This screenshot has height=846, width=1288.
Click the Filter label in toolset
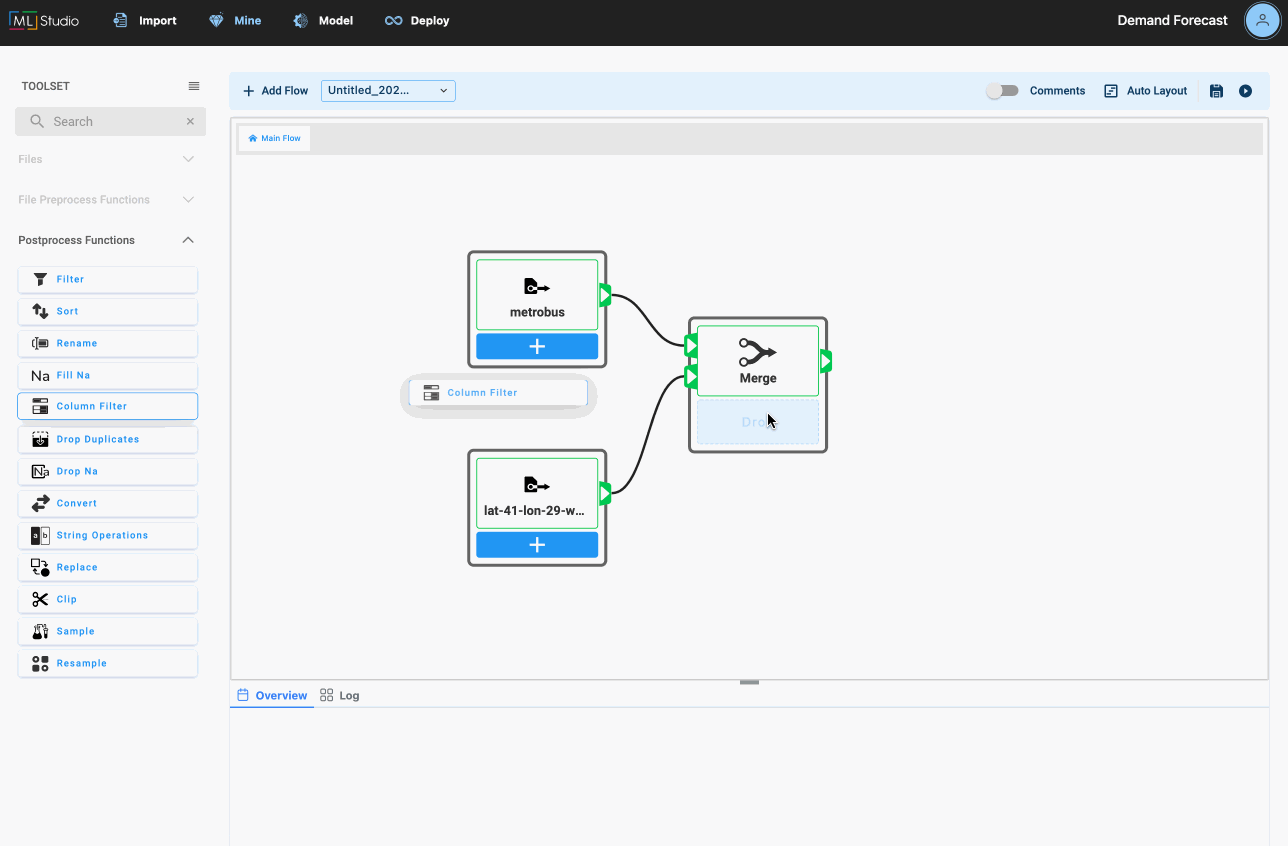click(x=70, y=279)
